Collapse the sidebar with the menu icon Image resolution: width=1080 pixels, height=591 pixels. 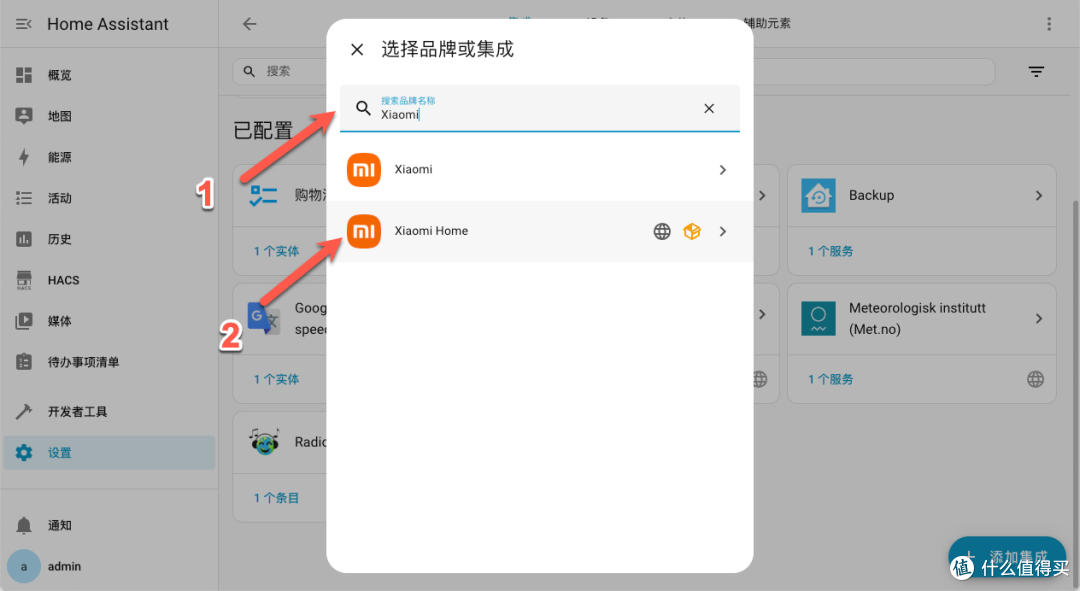[23, 24]
